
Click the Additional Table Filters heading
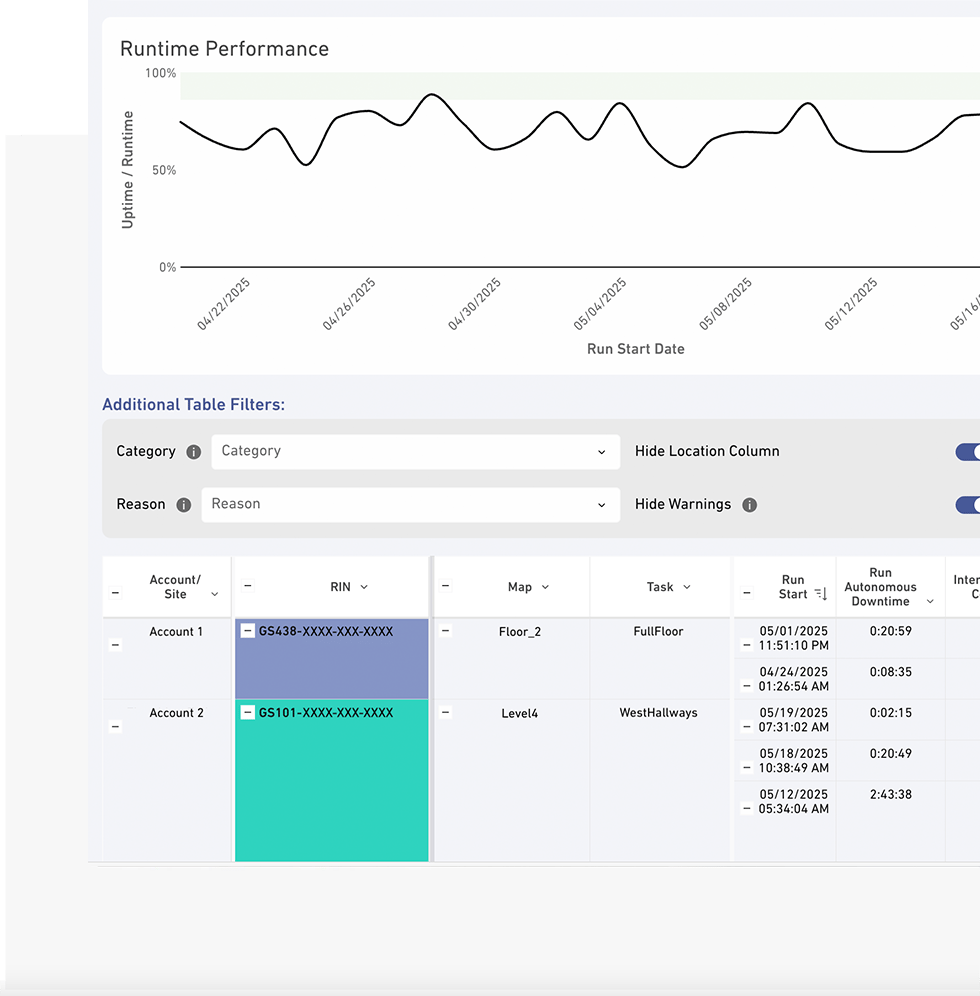[x=194, y=405]
